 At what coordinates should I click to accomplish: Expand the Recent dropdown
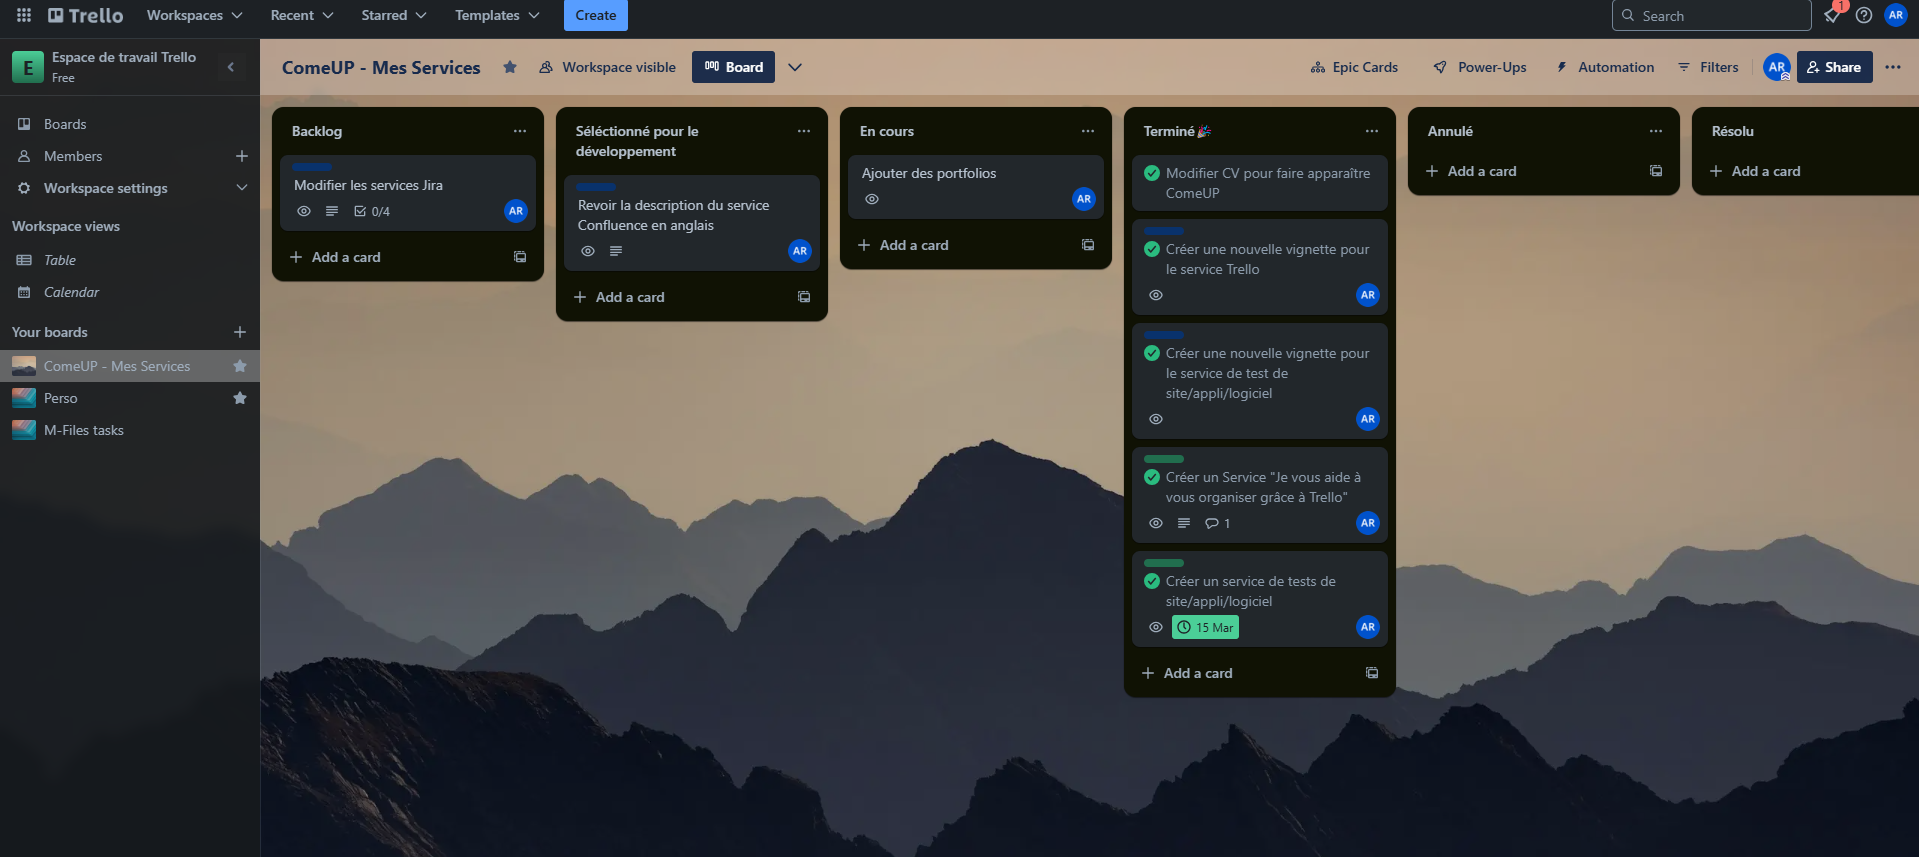pyautogui.click(x=302, y=15)
